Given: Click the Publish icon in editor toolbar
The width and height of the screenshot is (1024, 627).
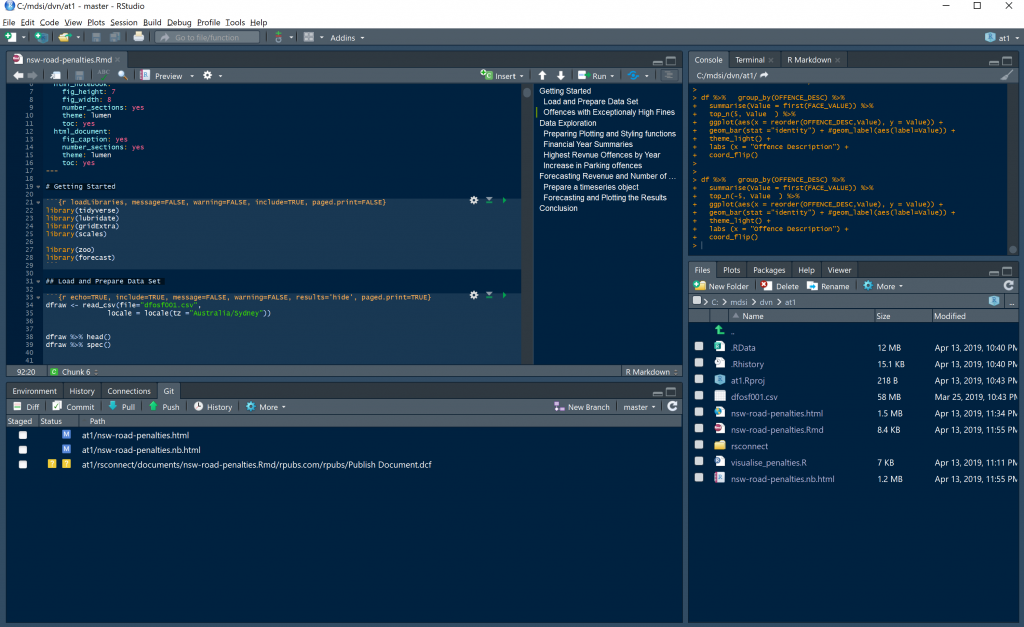Looking at the screenshot, I should (x=633, y=76).
